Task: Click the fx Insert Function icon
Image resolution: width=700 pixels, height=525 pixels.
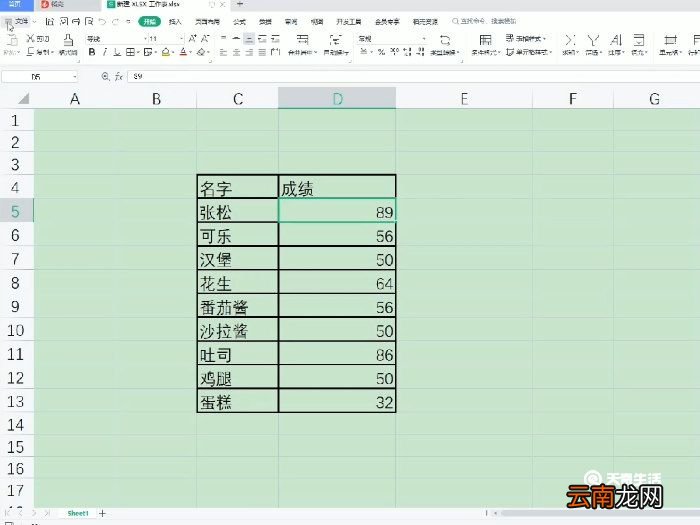Action: [x=118, y=77]
